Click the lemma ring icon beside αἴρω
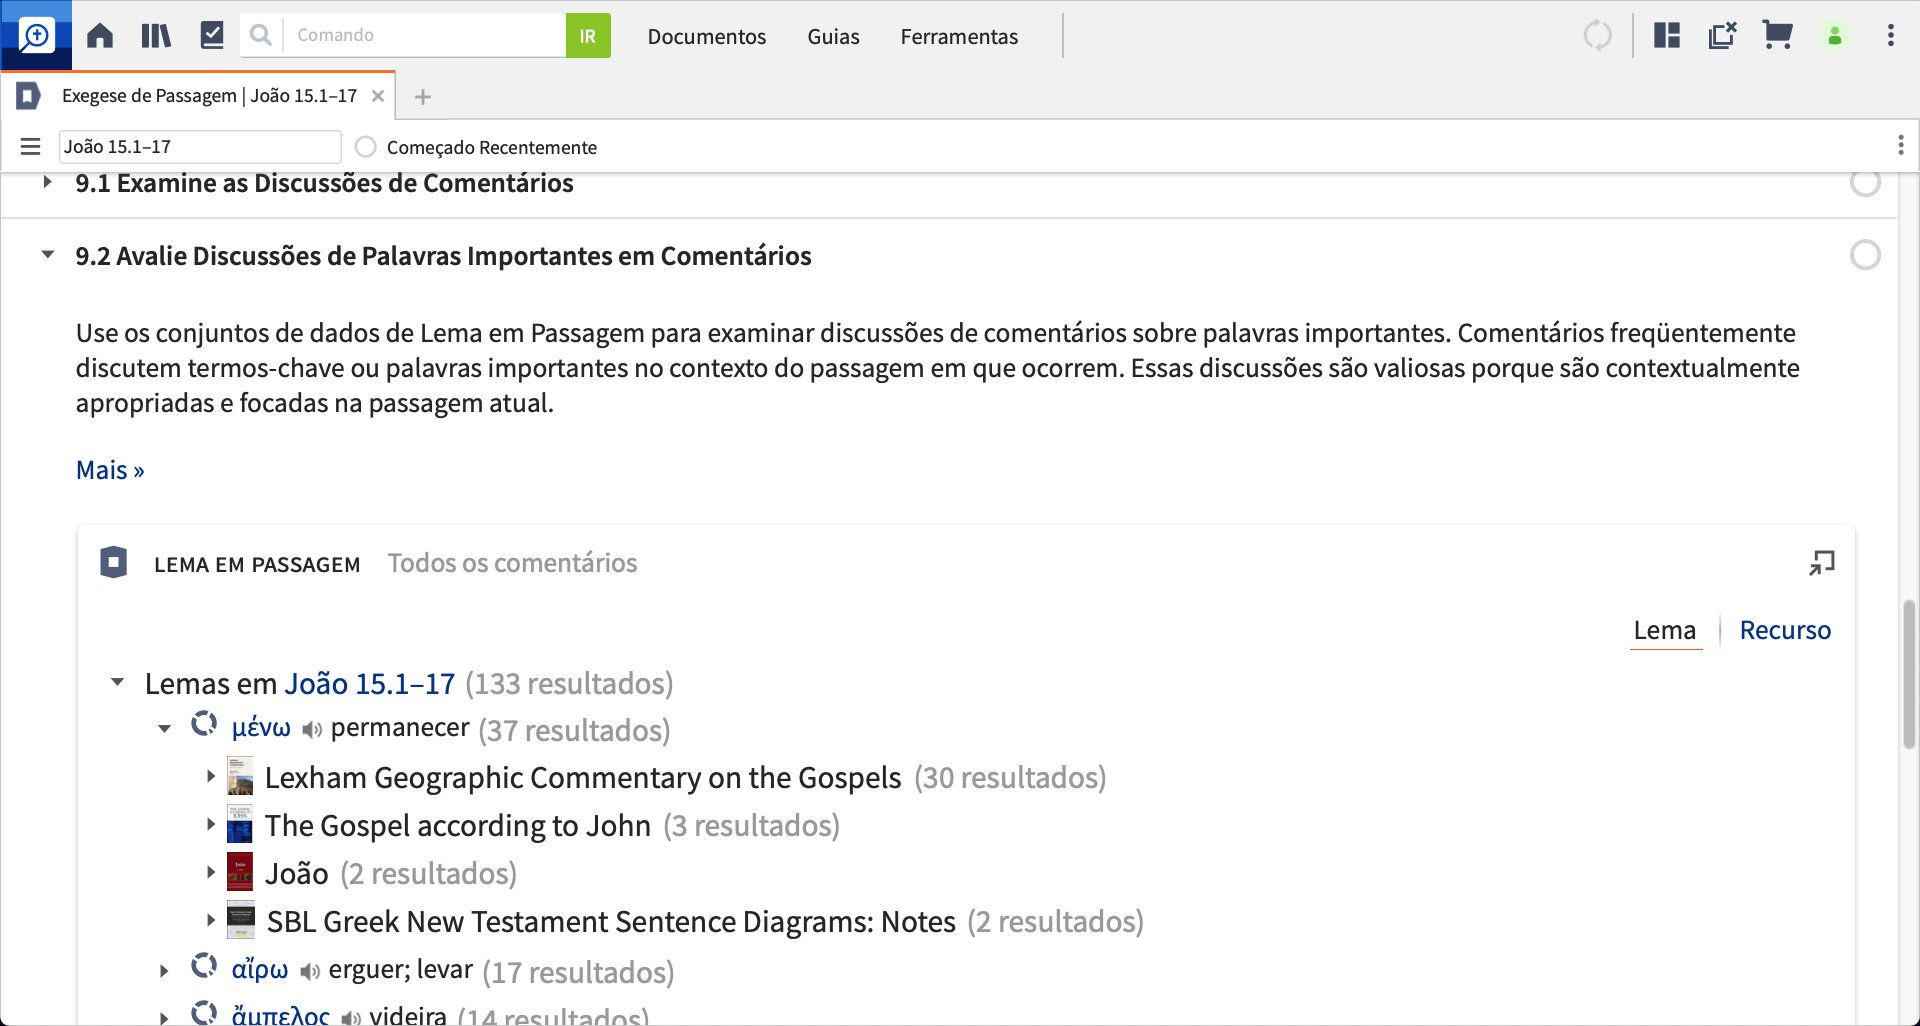Image resolution: width=1920 pixels, height=1026 pixels. coord(204,966)
